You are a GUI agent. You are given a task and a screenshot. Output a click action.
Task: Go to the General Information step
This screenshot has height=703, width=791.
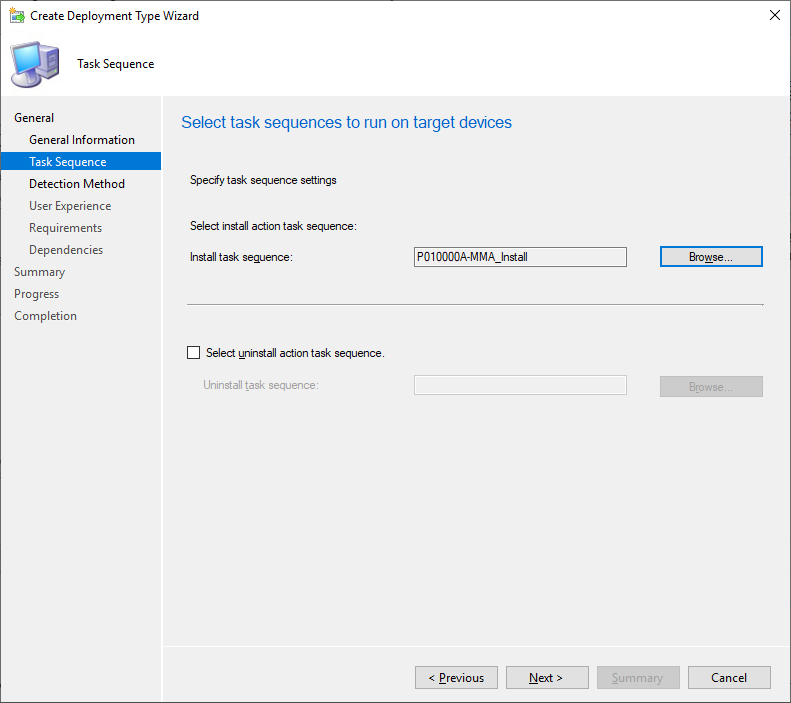coord(82,140)
